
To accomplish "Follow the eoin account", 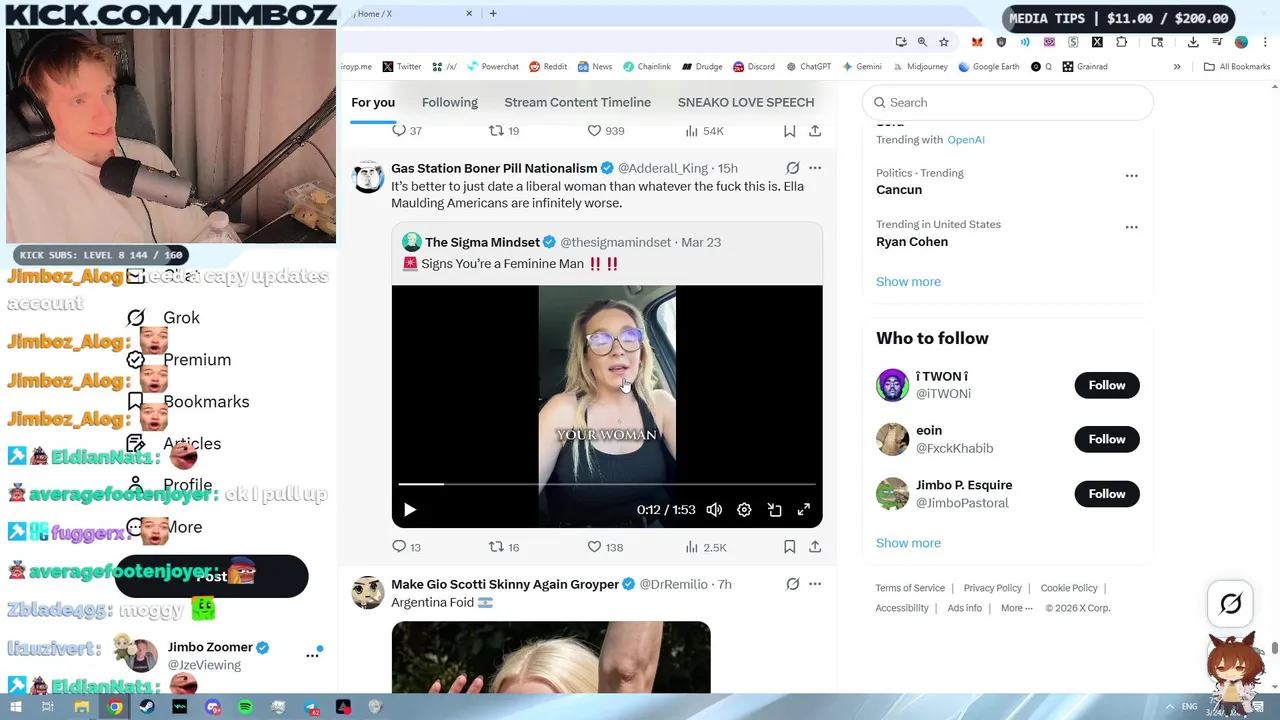I will coord(1107,439).
